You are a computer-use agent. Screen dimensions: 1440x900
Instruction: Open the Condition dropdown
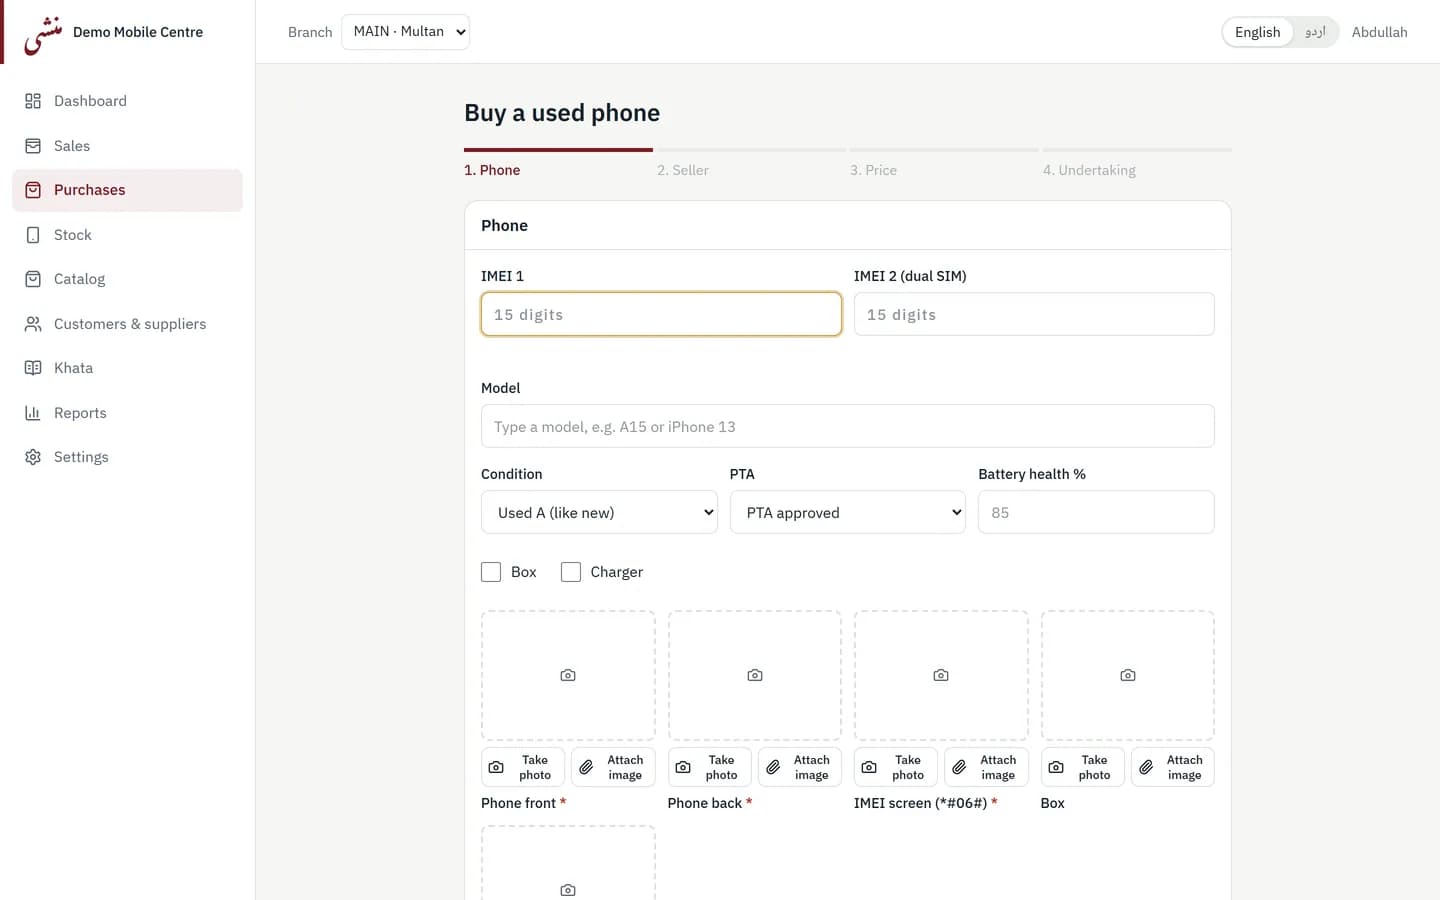pos(599,512)
